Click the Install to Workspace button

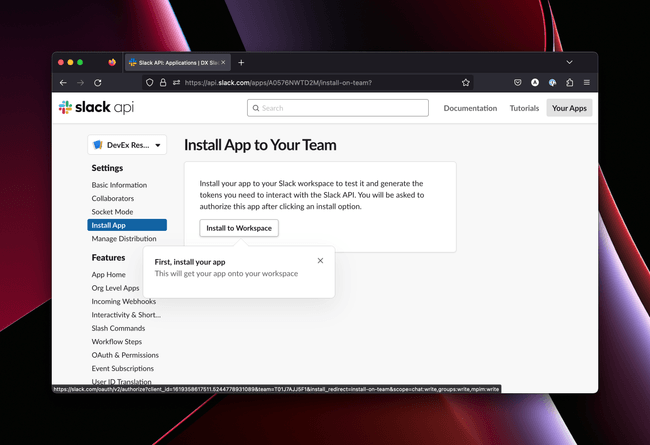pyautogui.click(x=239, y=228)
